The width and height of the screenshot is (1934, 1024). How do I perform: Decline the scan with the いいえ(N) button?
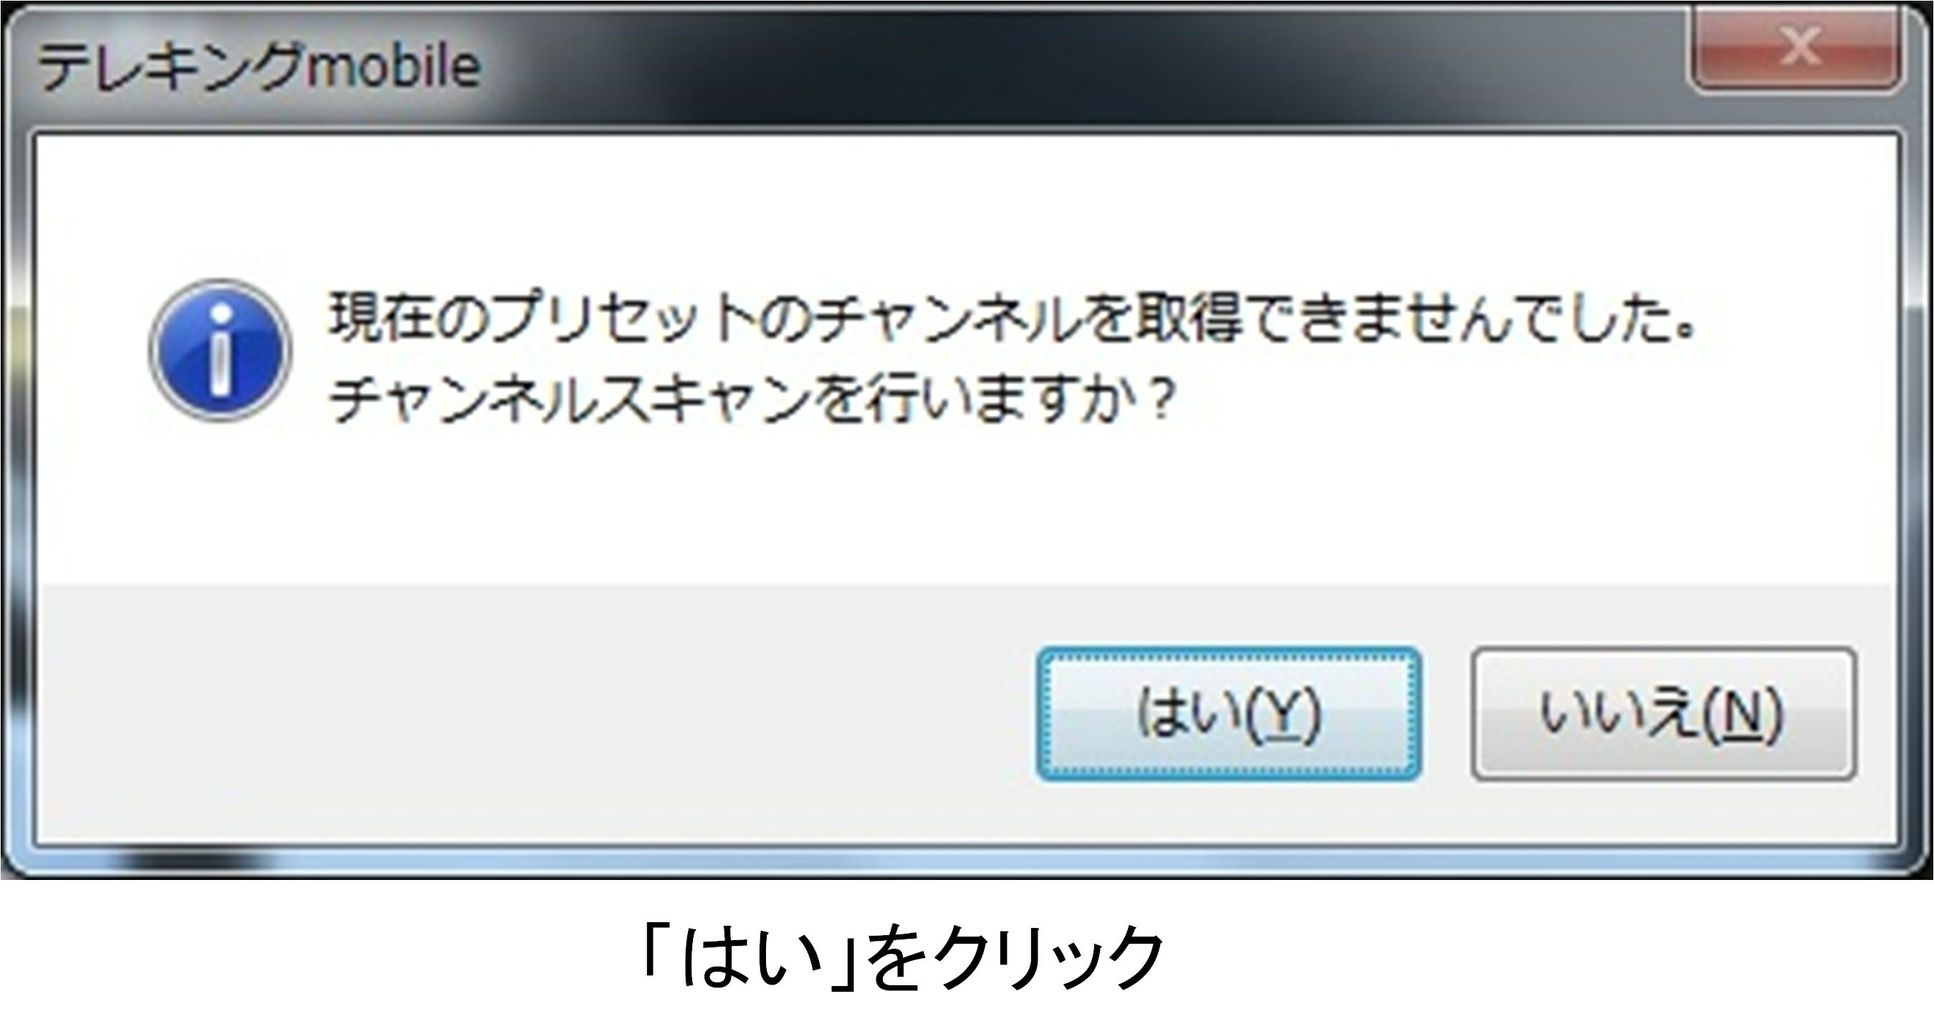1663,714
